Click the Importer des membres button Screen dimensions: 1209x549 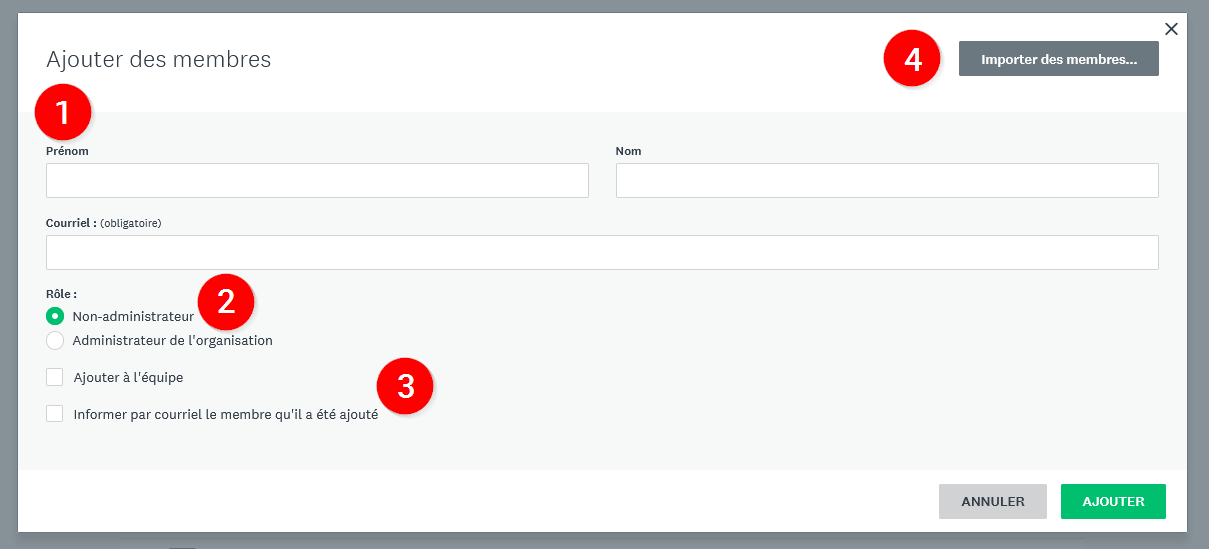click(x=1058, y=59)
